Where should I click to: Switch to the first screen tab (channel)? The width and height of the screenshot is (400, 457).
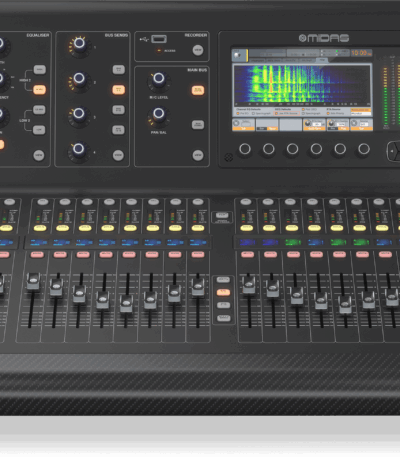[x=257, y=60]
